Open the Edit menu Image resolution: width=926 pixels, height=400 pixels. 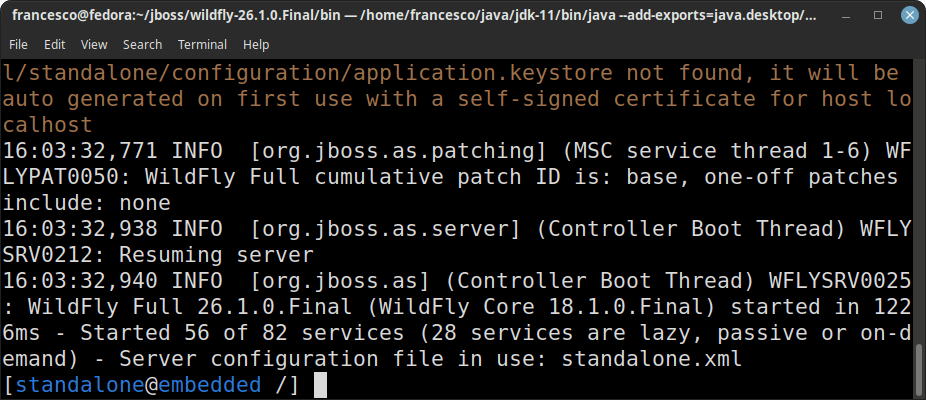(x=54, y=44)
